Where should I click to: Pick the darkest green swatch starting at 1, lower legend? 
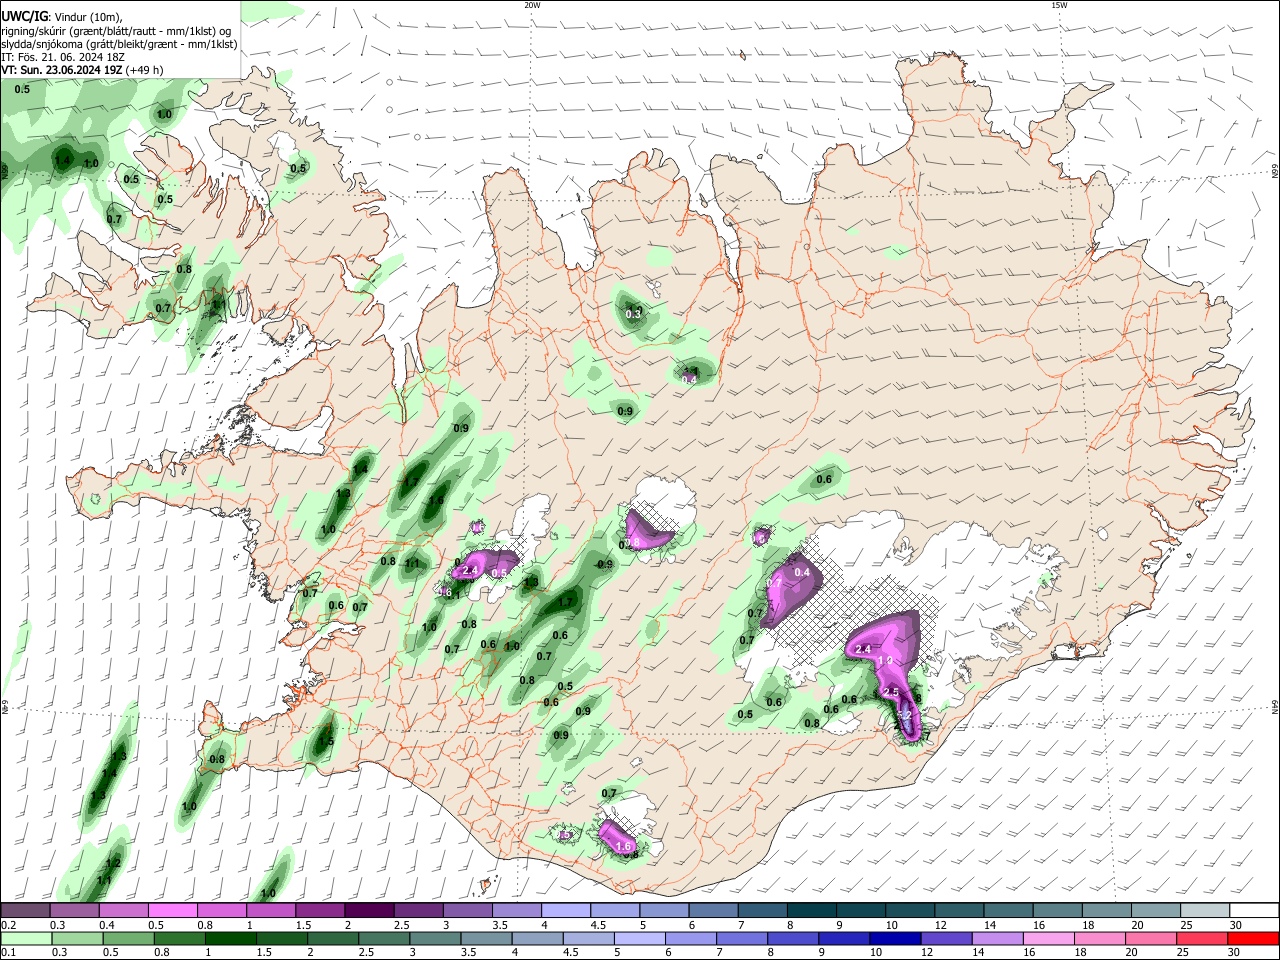pyautogui.click(x=231, y=939)
